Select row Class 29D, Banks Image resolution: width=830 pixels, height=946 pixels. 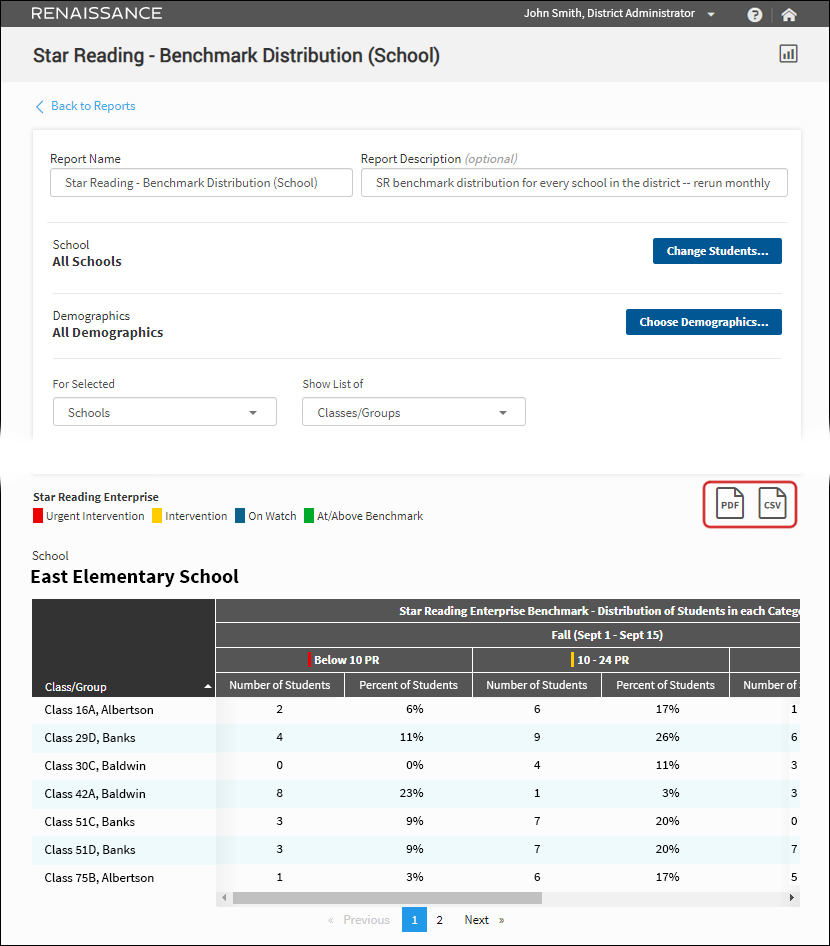point(416,737)
